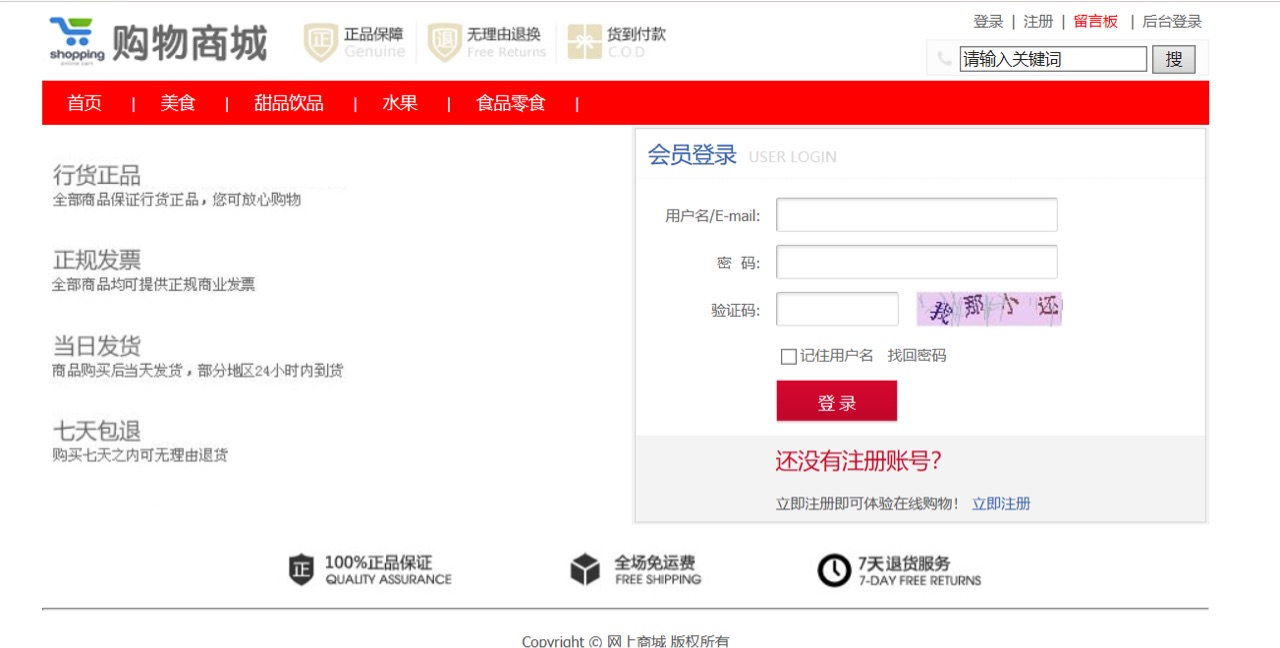Click the 7天退货服务 clock icon

click(834, 570)
